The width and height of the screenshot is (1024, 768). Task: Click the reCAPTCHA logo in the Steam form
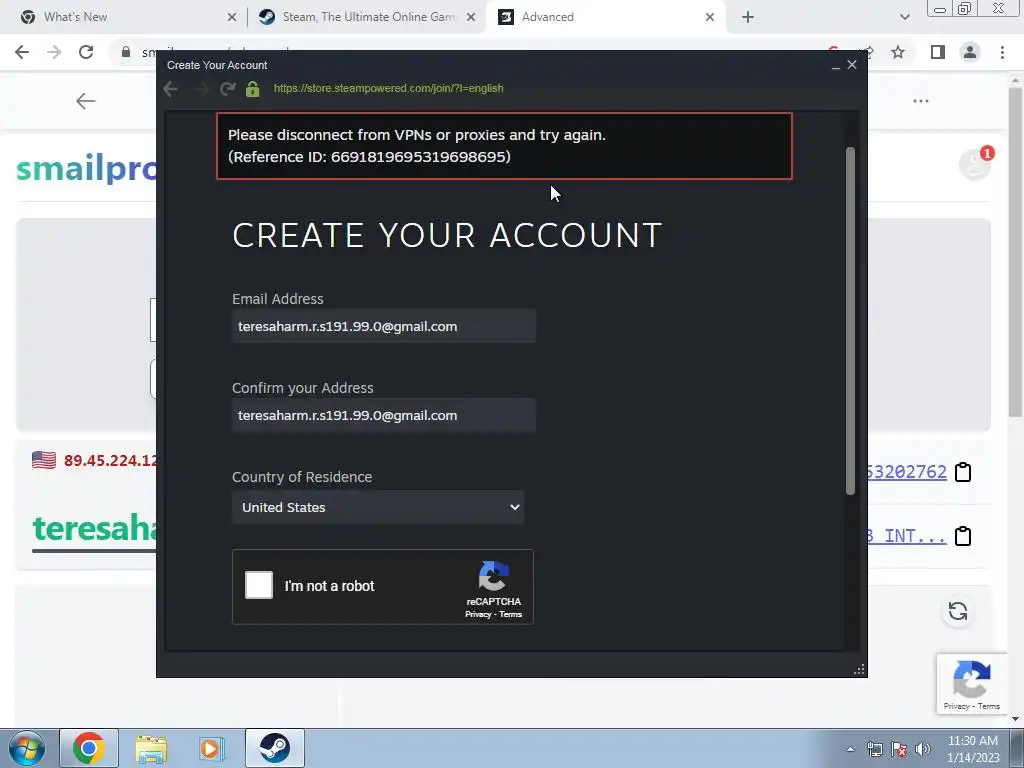[493, 575]
